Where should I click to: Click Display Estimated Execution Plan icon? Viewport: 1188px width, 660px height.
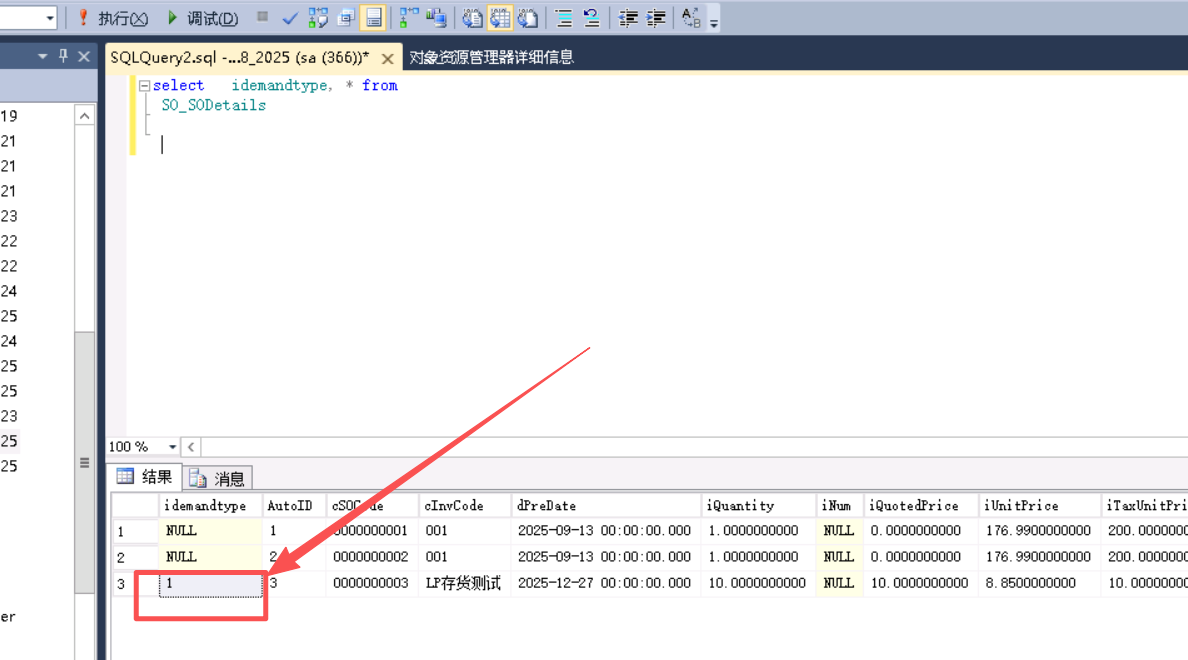[x=318, y=18]
